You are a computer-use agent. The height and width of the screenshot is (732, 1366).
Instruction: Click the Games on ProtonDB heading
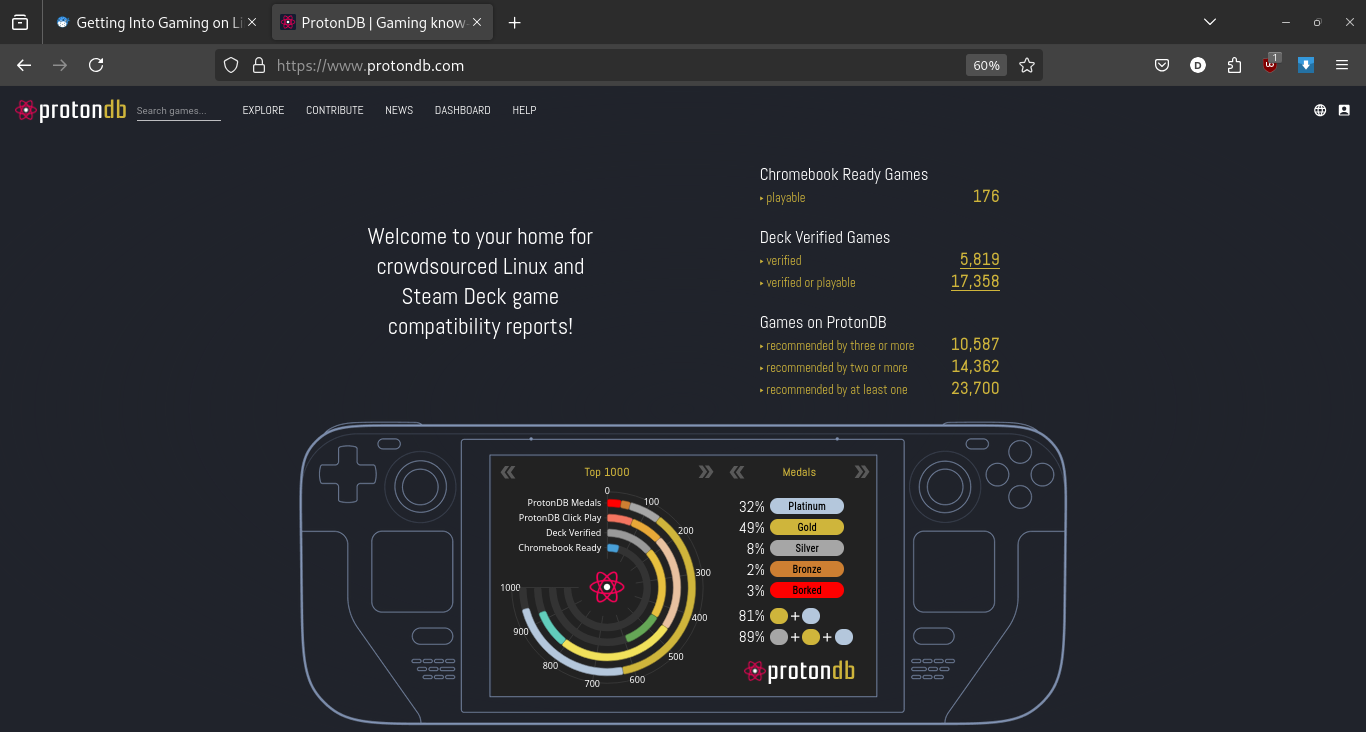pyautogui.click(x=823, y=322)
